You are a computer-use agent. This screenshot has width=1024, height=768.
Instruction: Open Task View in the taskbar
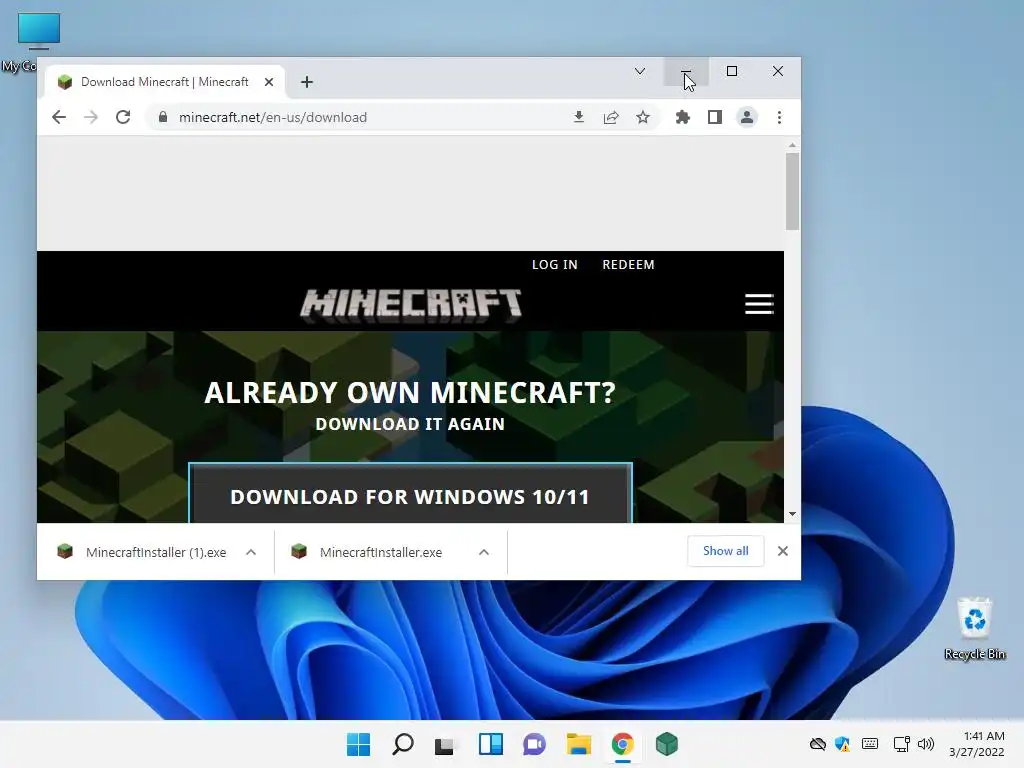445,744
